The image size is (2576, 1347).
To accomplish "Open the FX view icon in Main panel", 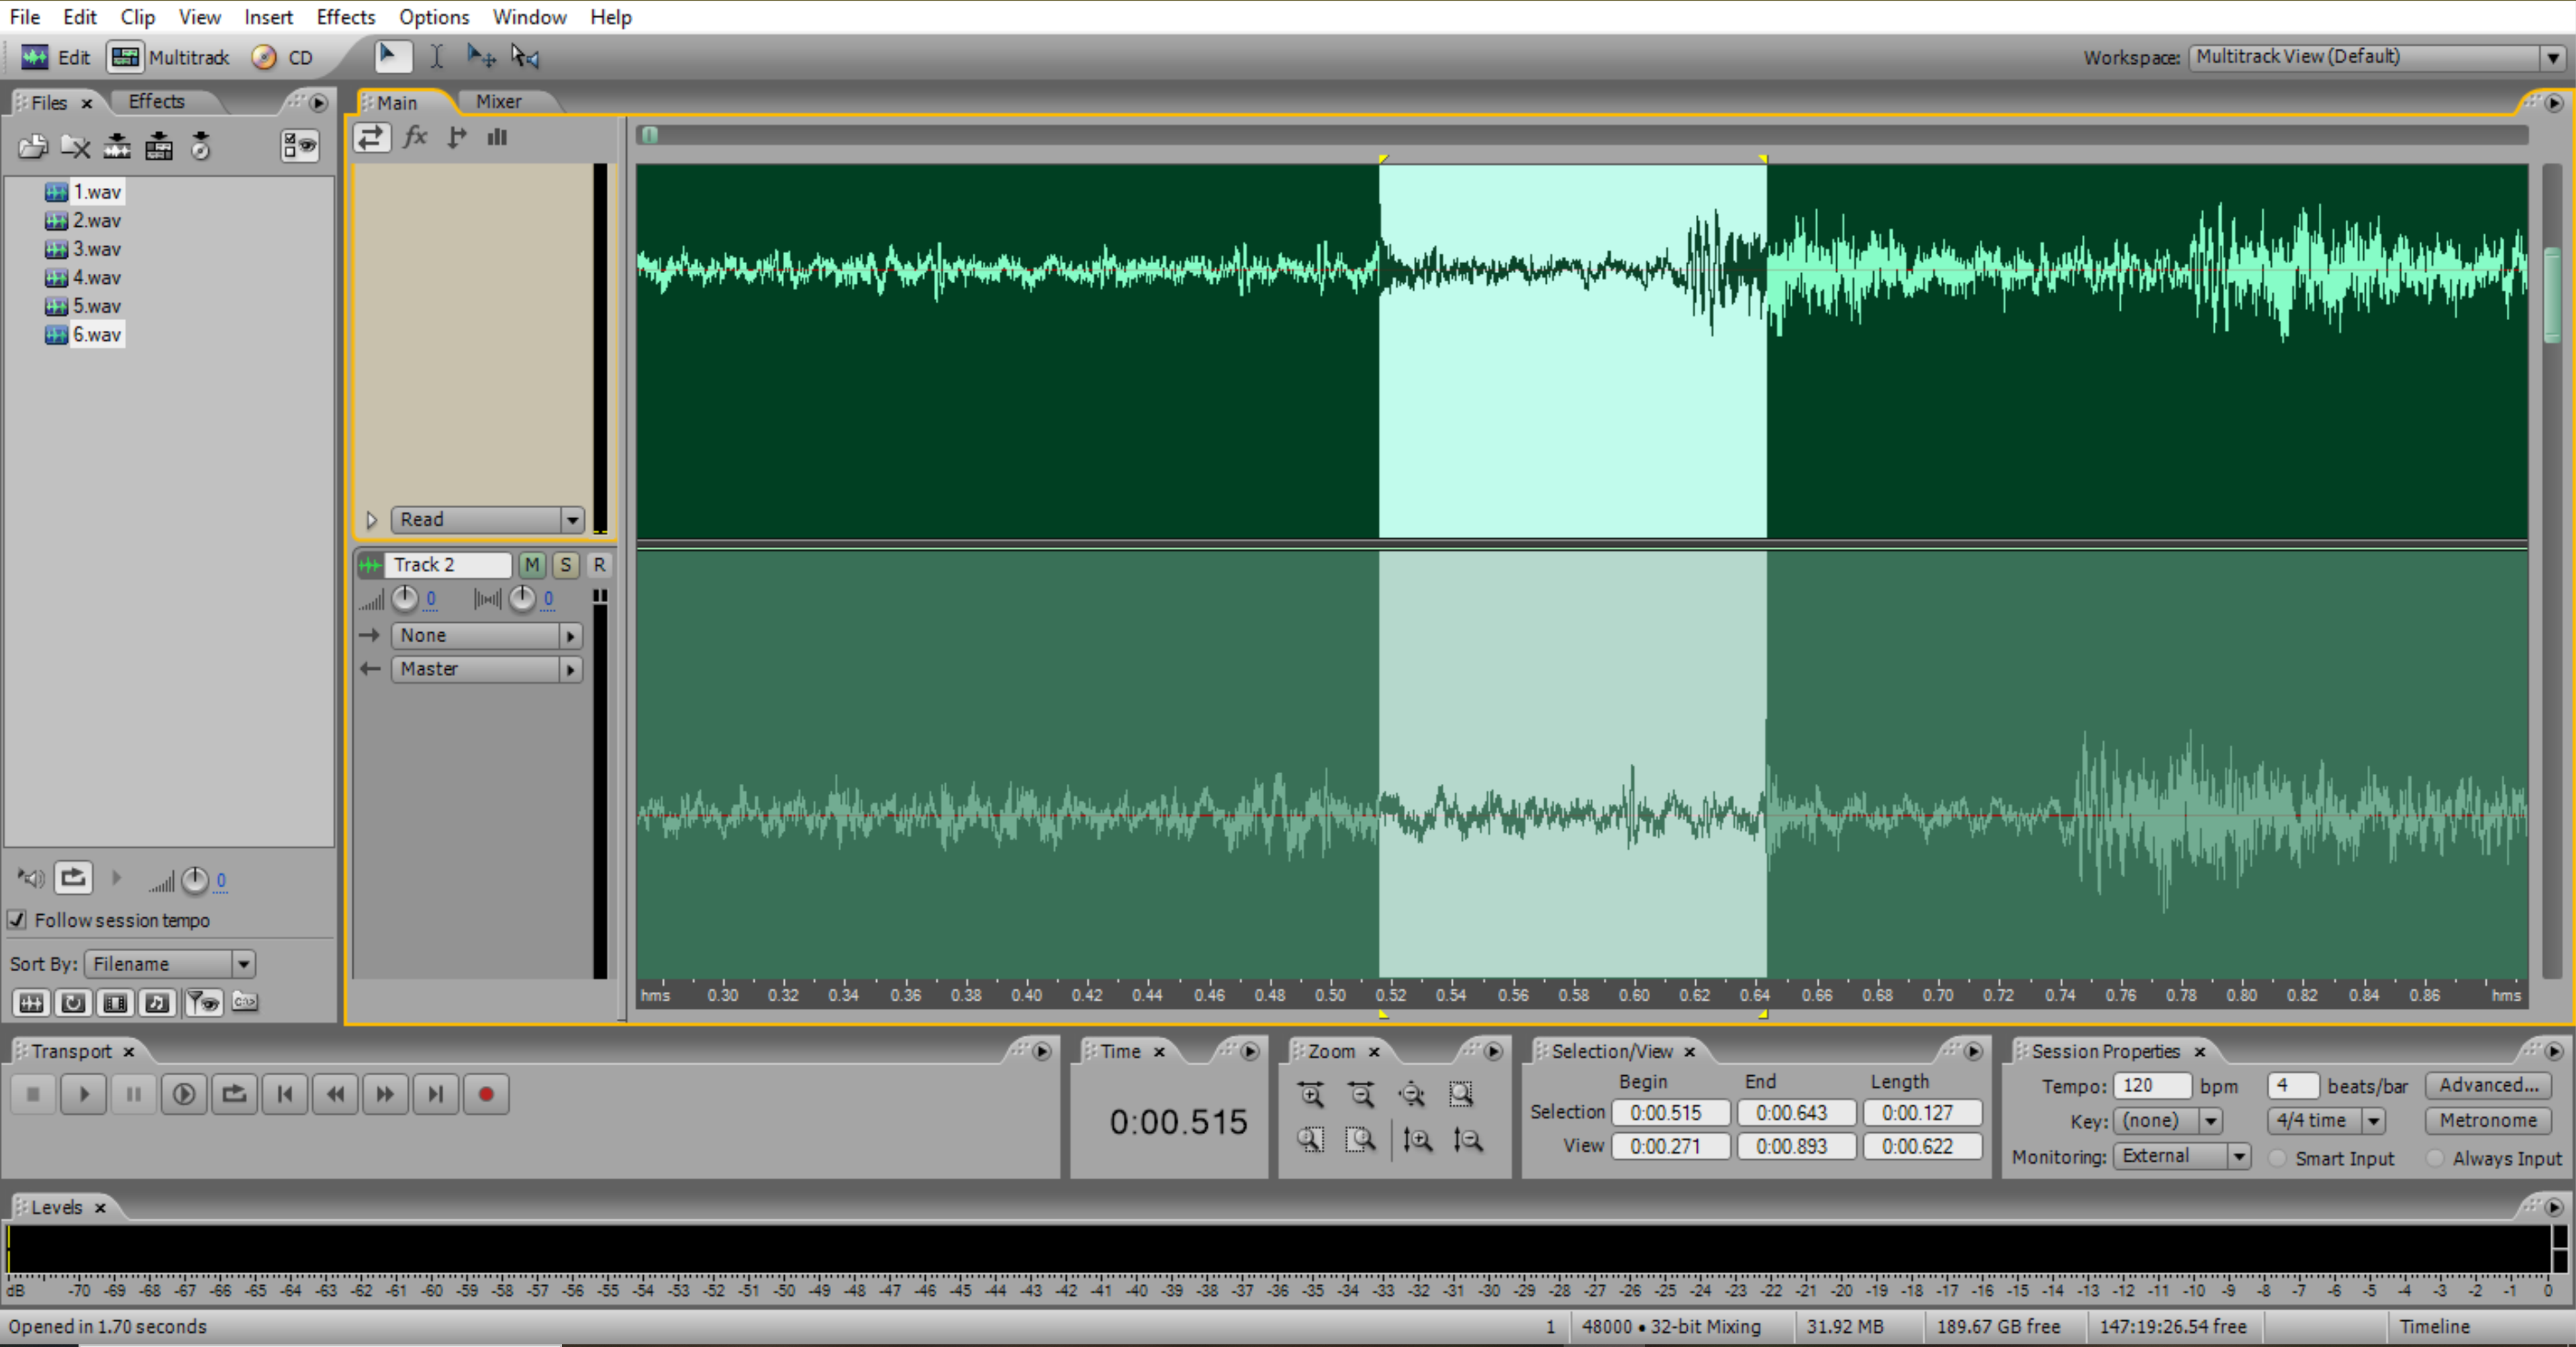I will (415, 137).
